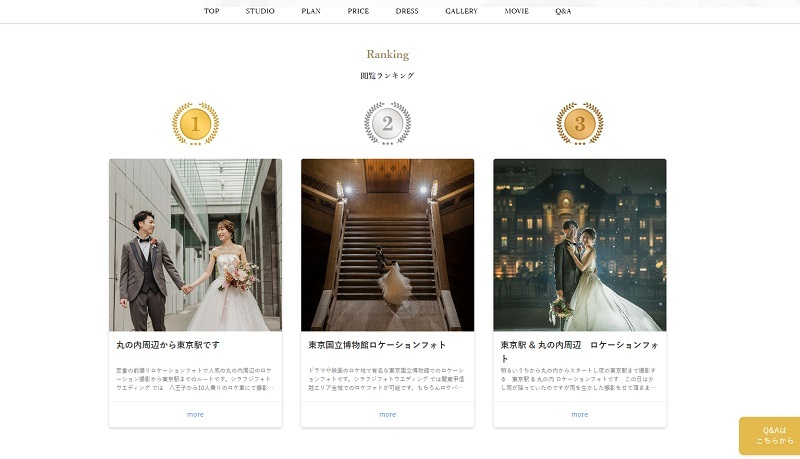This screenshot has width=800, height=459.
Task: Select PRICE in the navigation bar
Action: click(358, 11)
